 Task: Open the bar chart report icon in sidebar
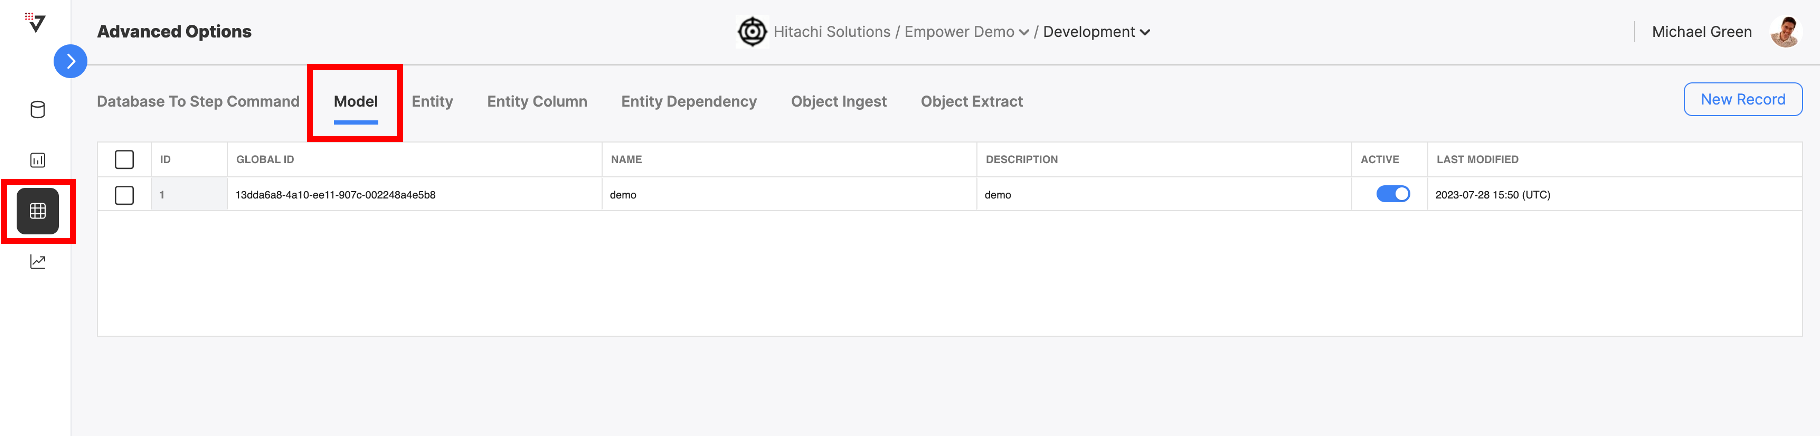[38, 160]
